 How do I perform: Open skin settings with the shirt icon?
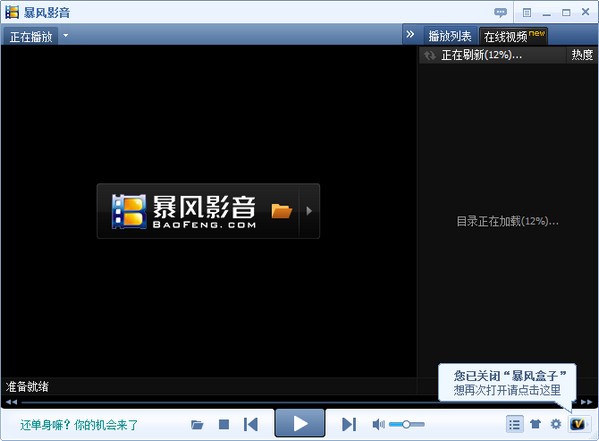click(536, 424)
